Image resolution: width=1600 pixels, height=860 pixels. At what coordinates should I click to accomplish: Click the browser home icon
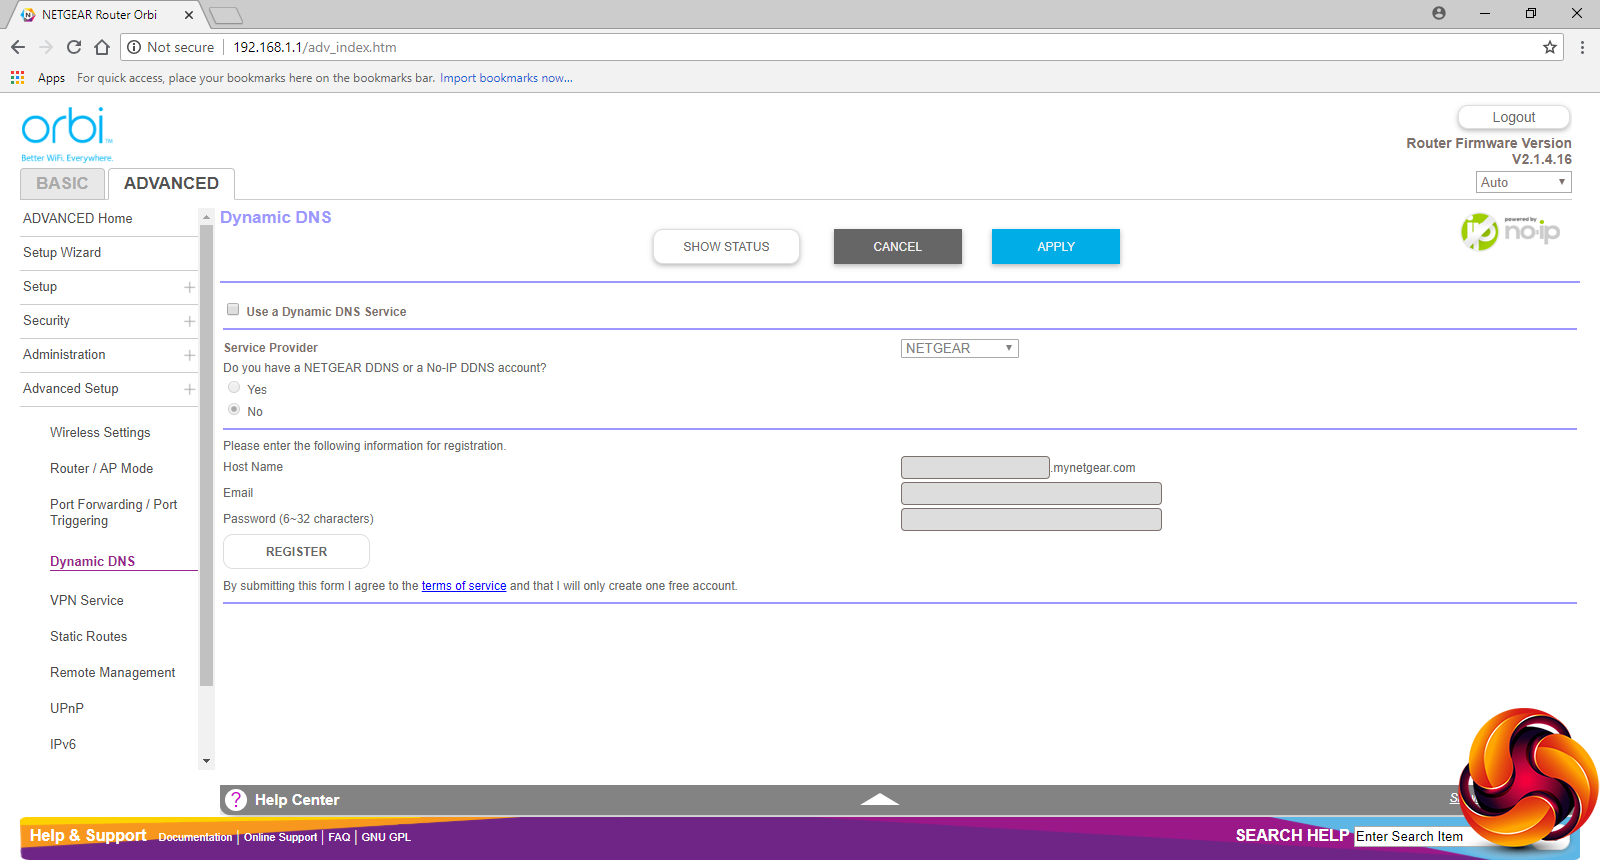[102, 47]
